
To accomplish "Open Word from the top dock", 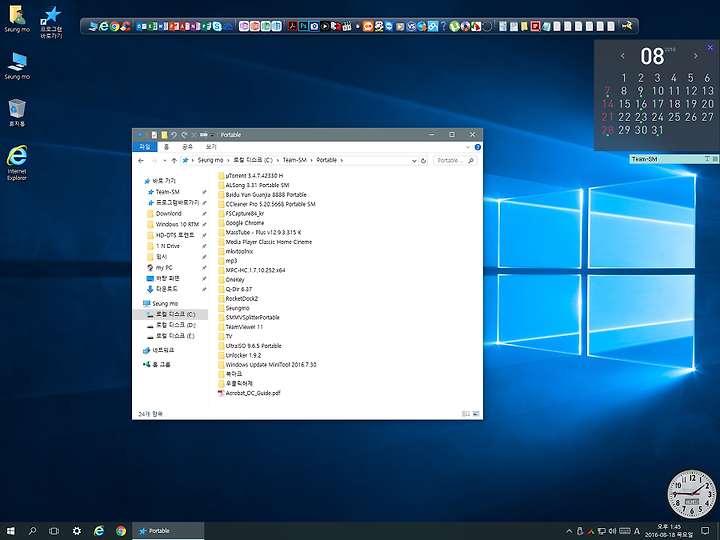I will 163,26.
